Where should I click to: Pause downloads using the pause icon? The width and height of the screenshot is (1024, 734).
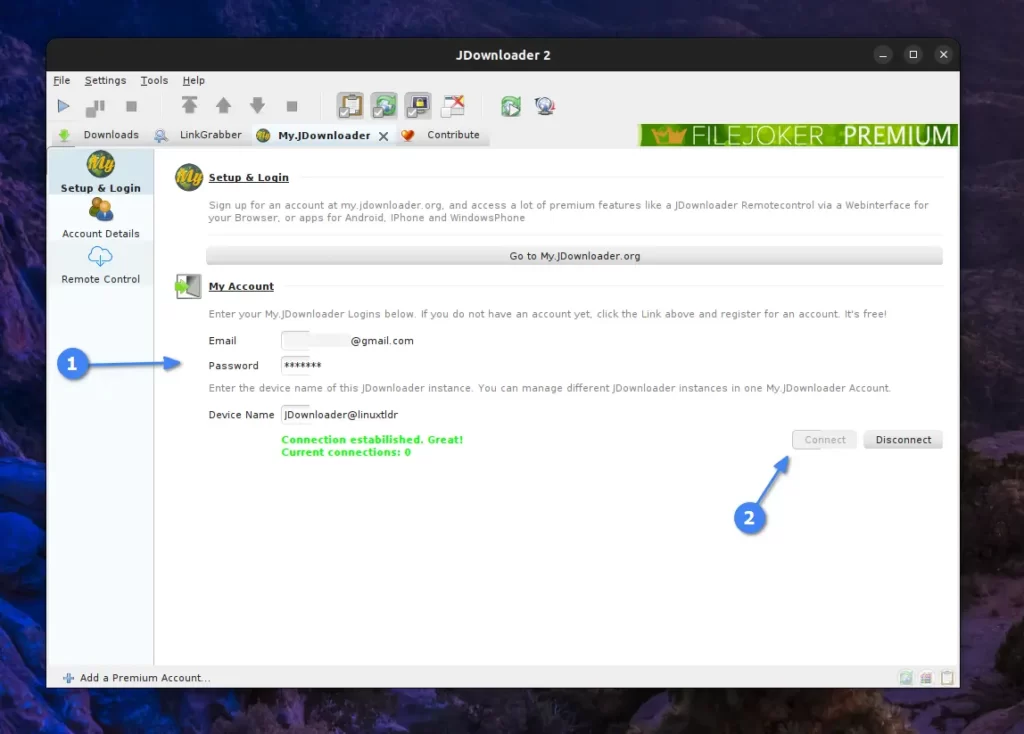click(x=95, y=107)
